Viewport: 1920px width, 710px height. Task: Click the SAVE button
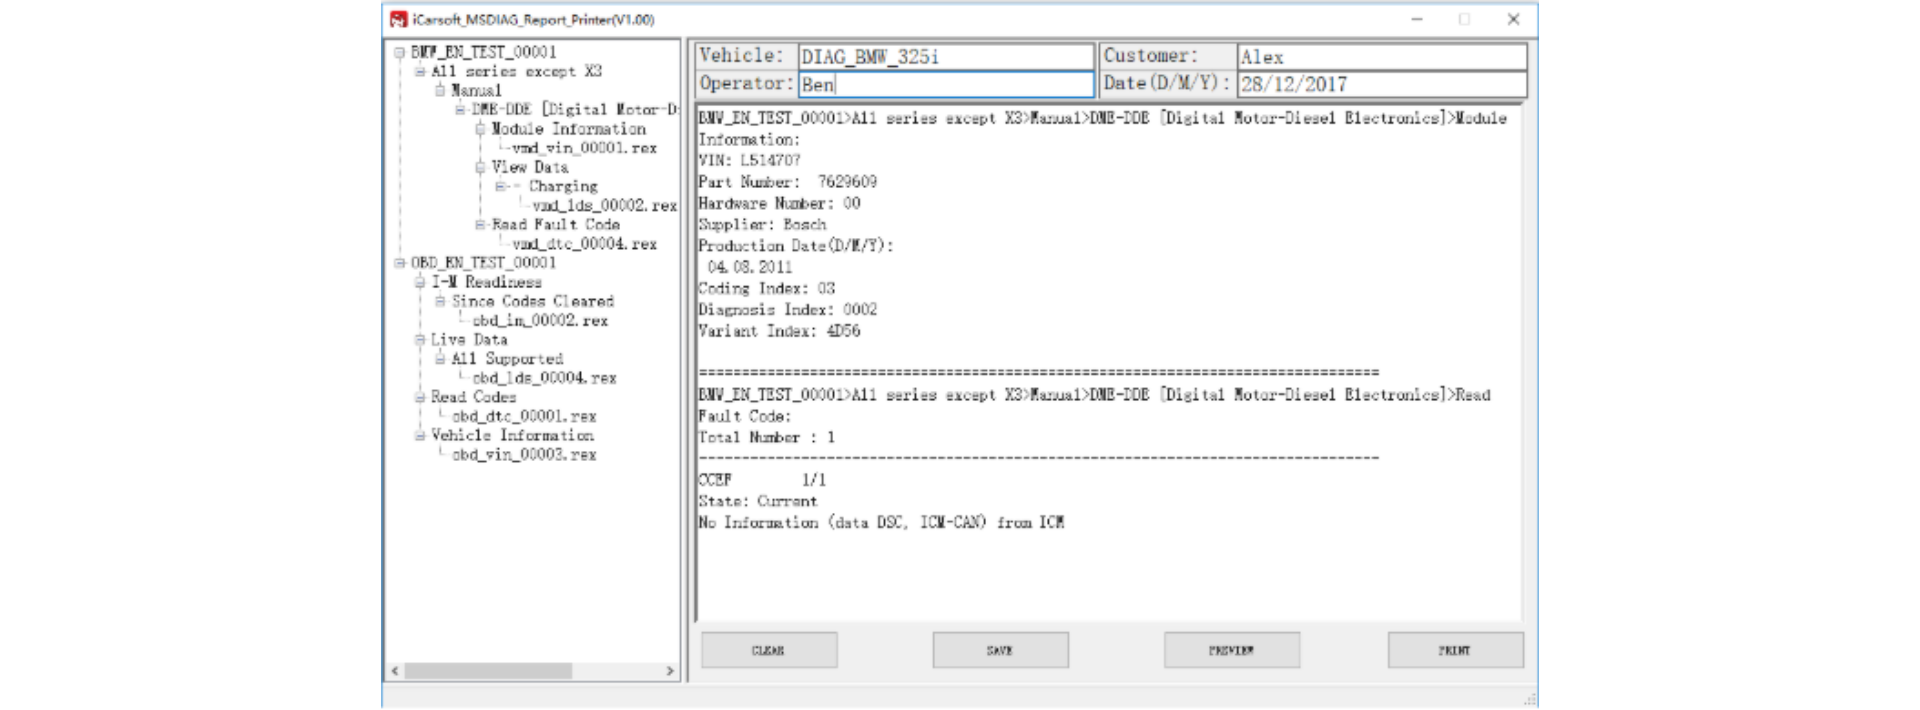(1000, 650)
